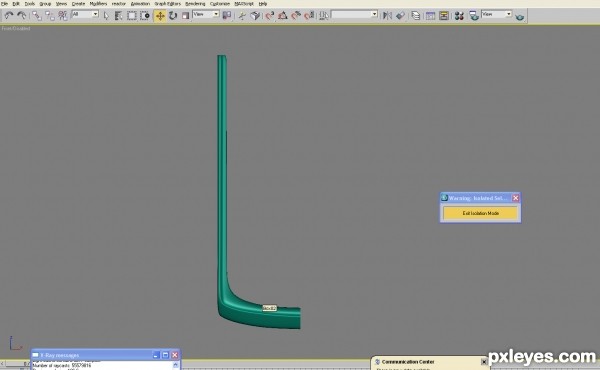This screenshot has height=370, width=600.
Task: Open the Modifiers menu
Action: [x=98, y=3]
